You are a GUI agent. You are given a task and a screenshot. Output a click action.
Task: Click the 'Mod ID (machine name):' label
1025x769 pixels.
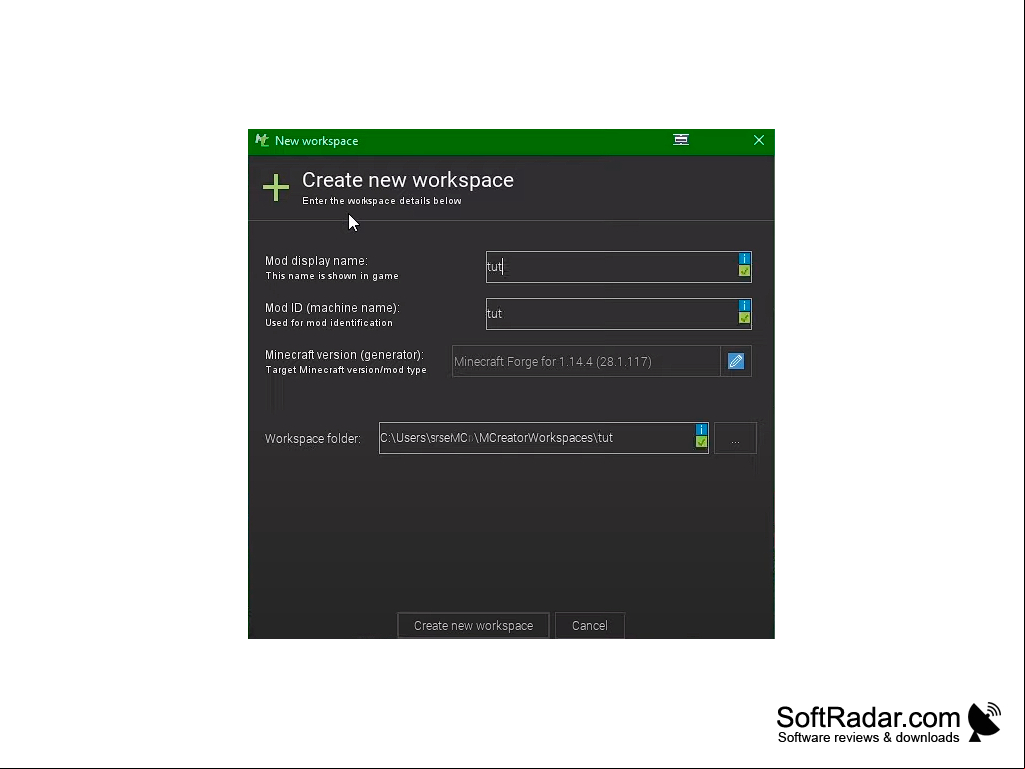point(332,308)
